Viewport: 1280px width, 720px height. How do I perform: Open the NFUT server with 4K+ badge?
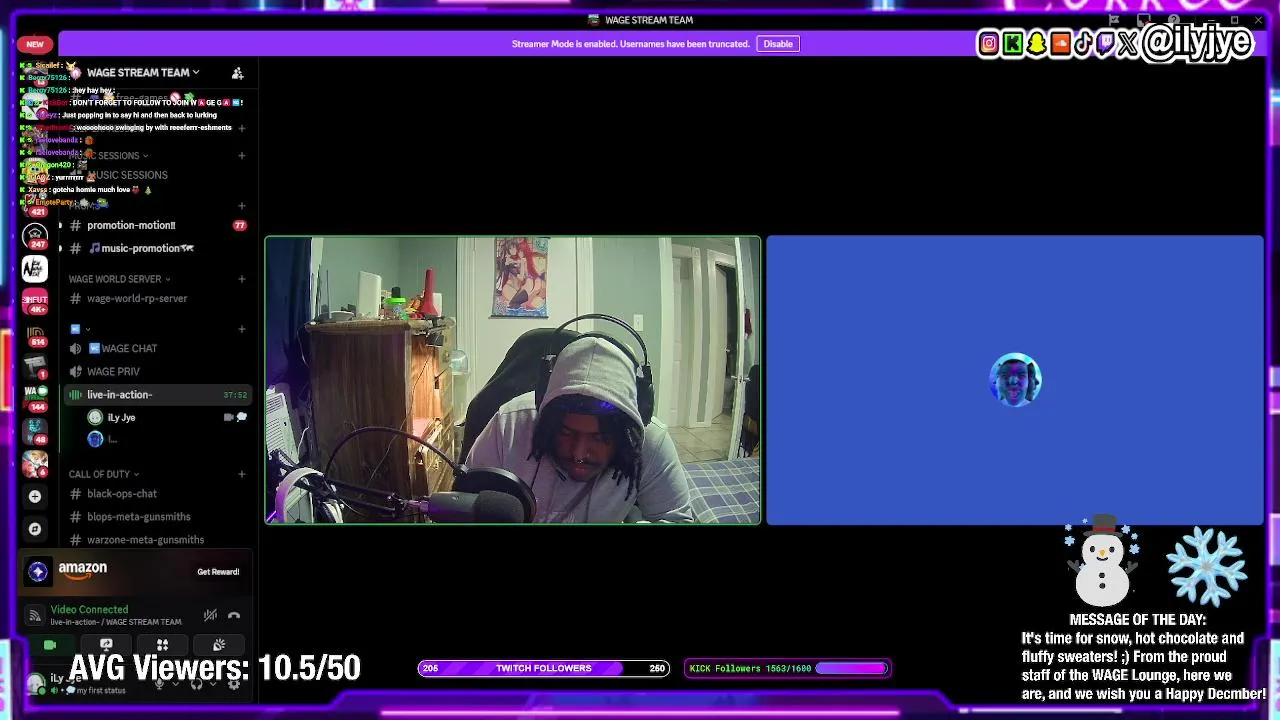(x=35, y=302)
